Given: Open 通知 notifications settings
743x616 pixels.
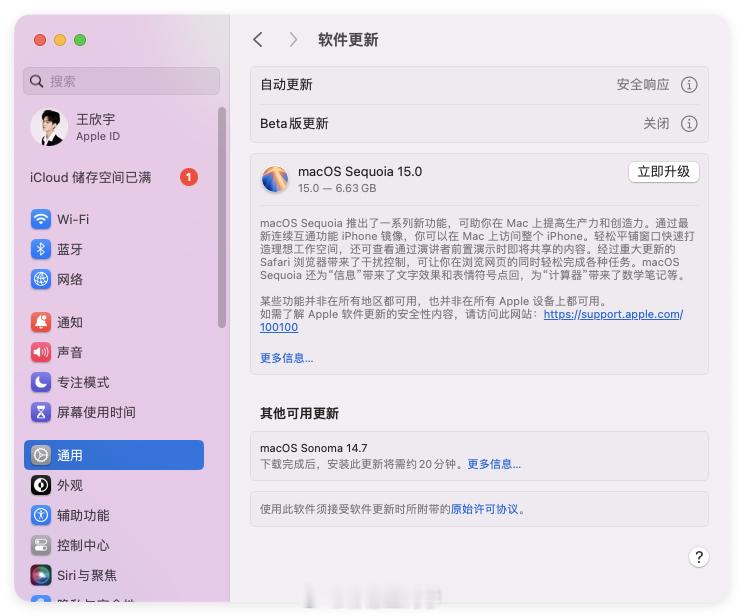Looking at the screenshot, I should pos(114,322).
